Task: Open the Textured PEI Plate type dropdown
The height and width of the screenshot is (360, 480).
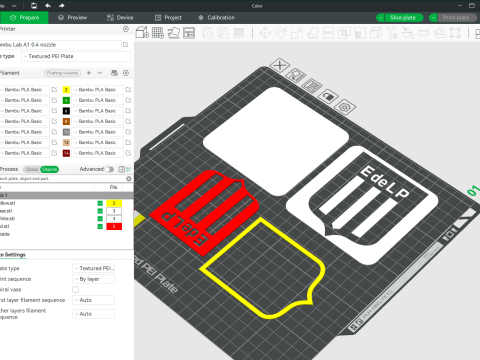Action: pyautogui.click(x=76, y=56)
